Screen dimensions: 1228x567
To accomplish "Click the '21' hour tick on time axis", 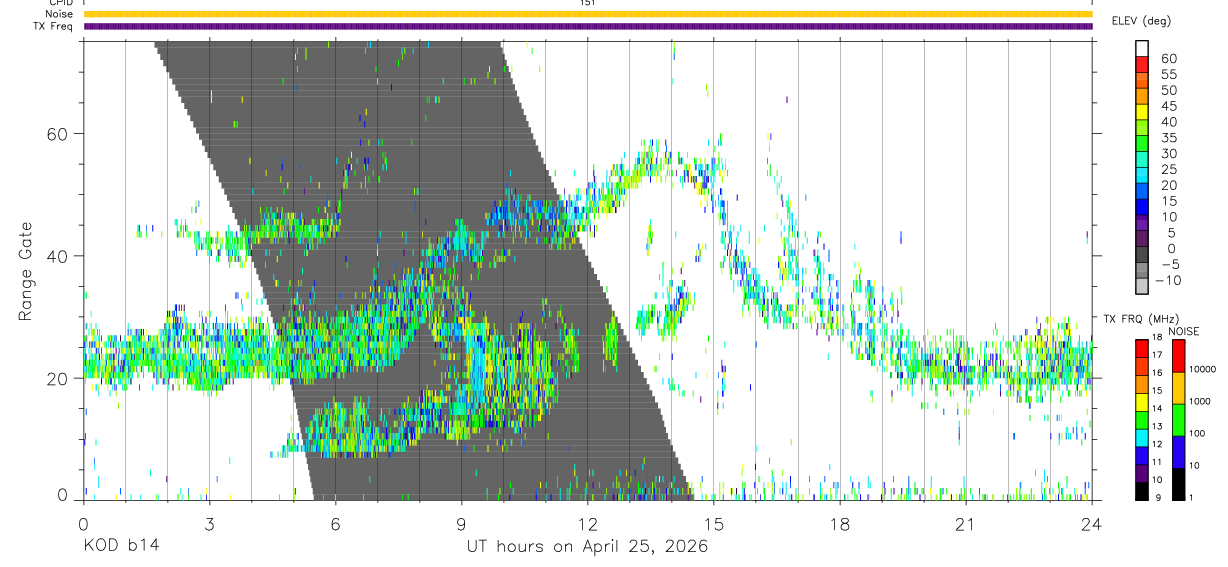I will [966, 524].
